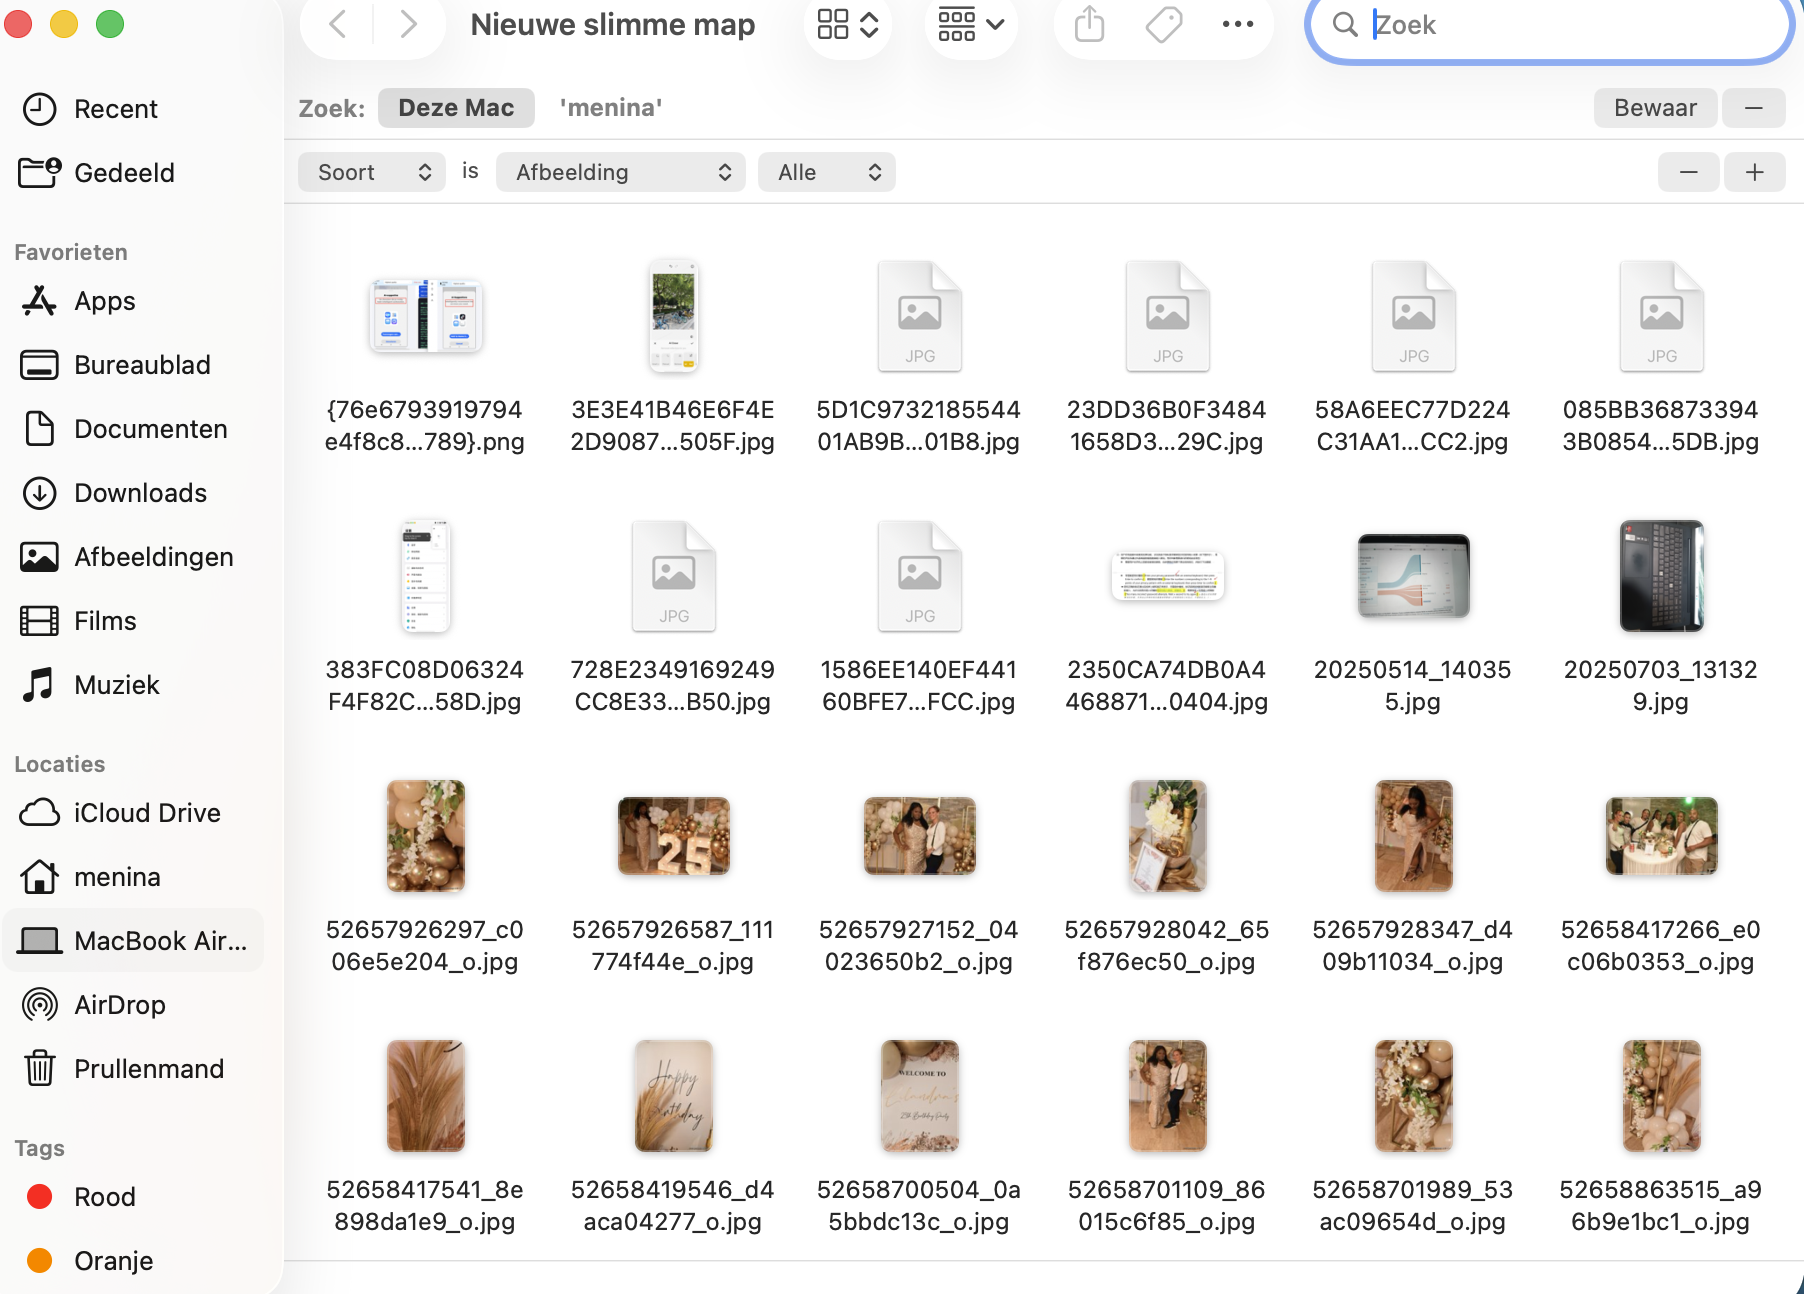
Task: Select the Oranje tag
Action: [113, 1260]
